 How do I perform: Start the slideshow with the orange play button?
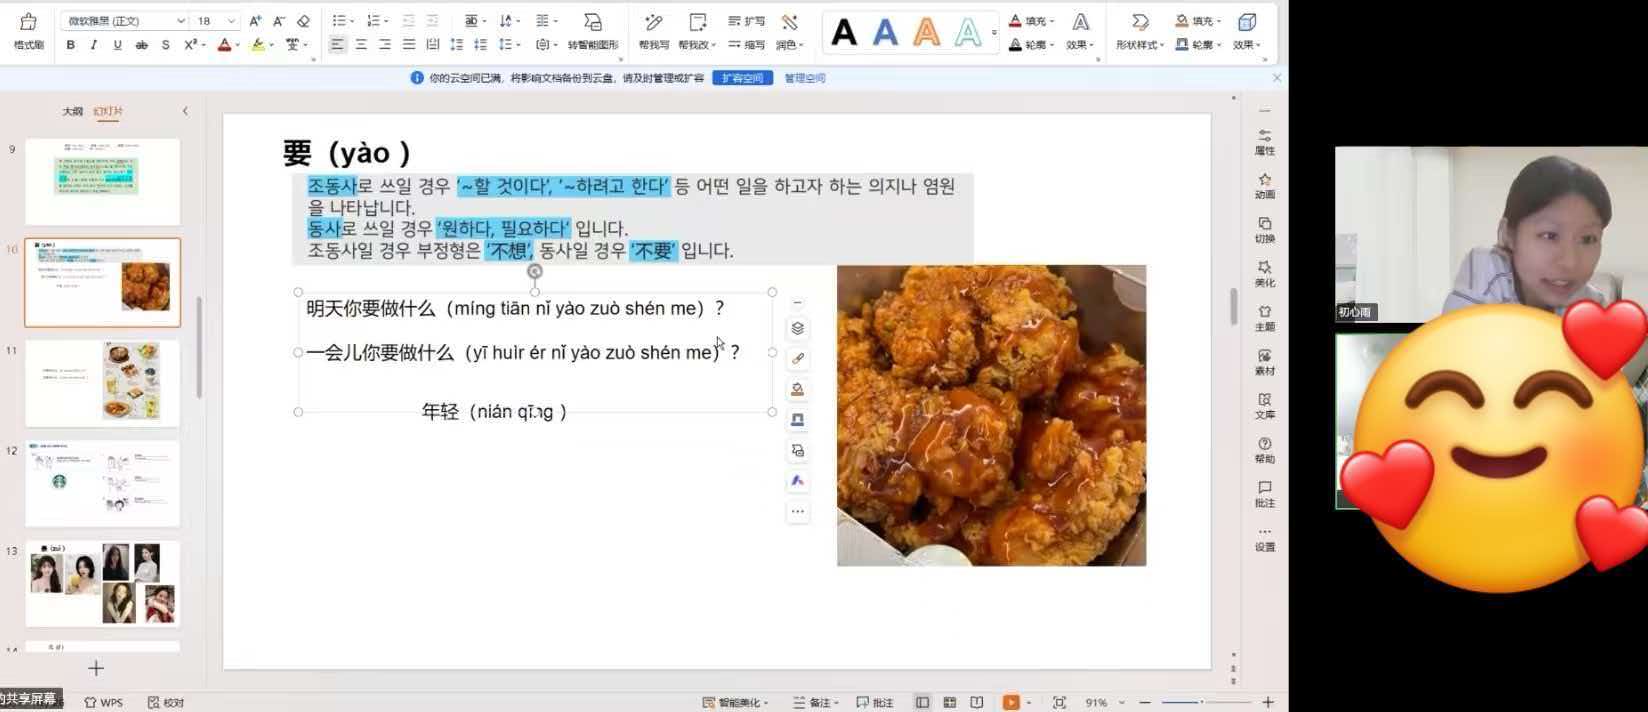(1011, 702)
